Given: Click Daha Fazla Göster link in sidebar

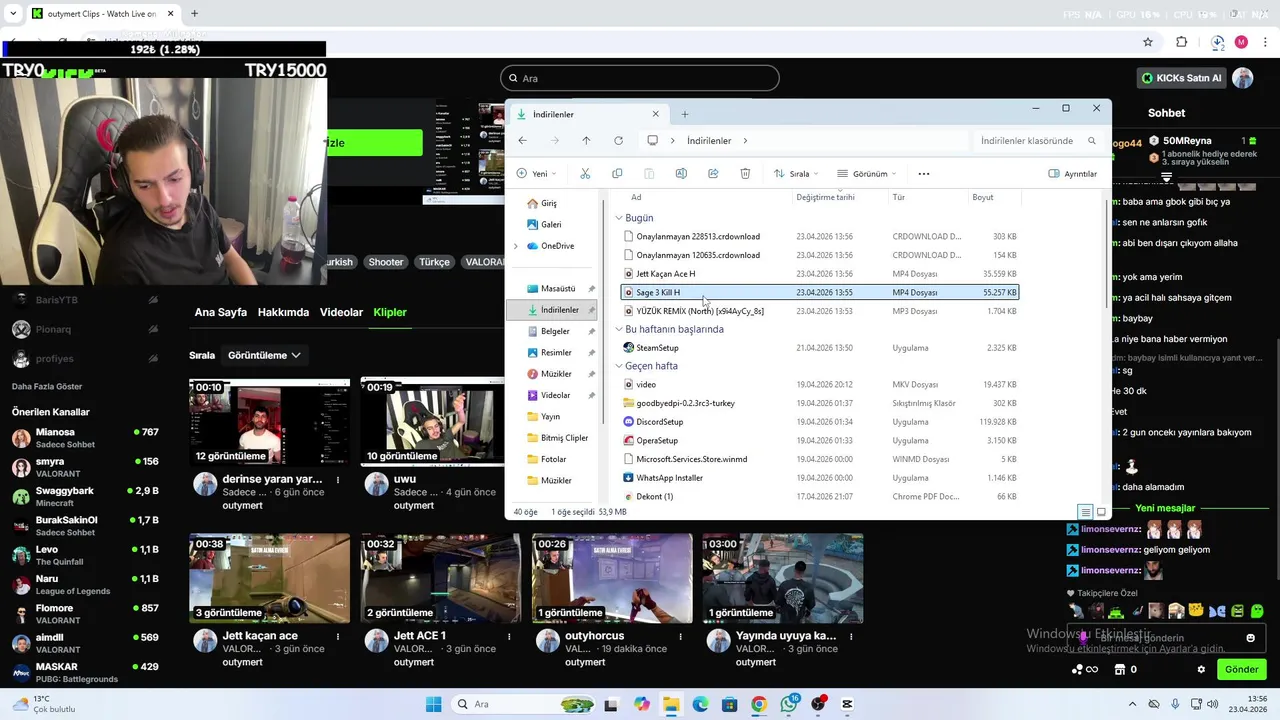Looking at the screenshot, I should point(47,387).
